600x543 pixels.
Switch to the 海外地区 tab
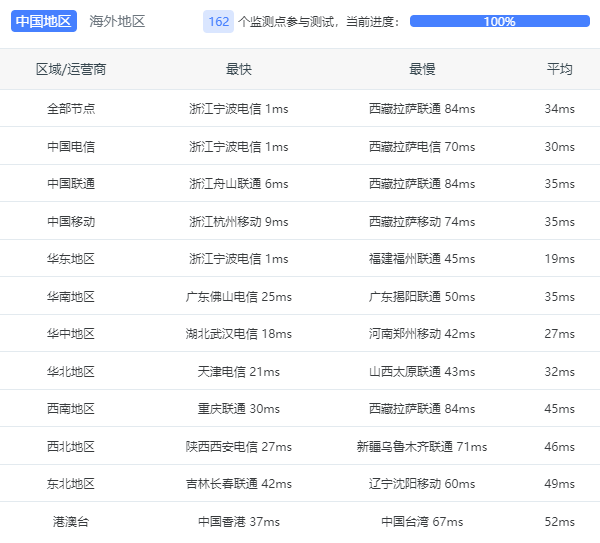click(x=117, y=21)
